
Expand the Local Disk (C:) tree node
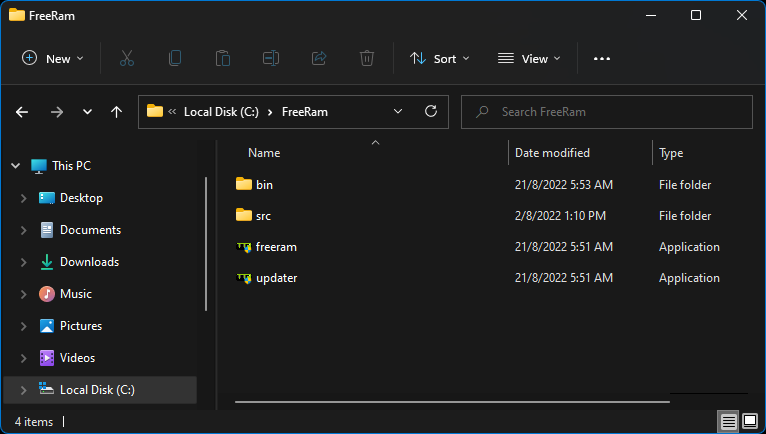[23, 390]
